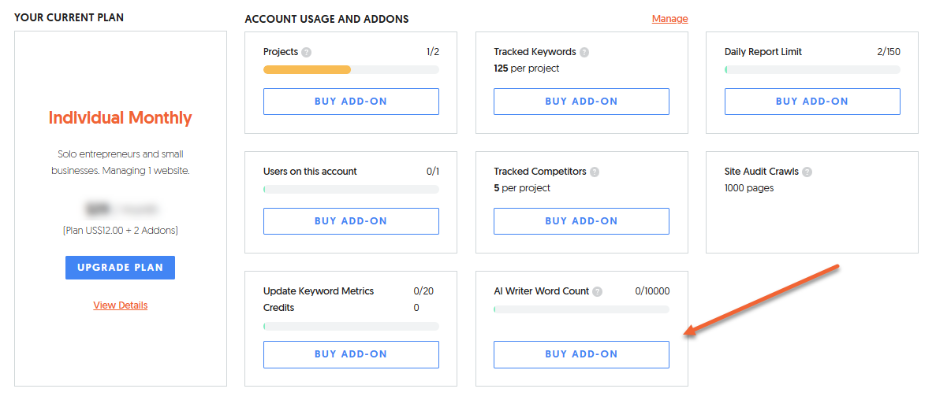Click the AI Writer Word Count help icon
Image resolution: width=936 pixels, height=396 pixels.
pos(598,291)
